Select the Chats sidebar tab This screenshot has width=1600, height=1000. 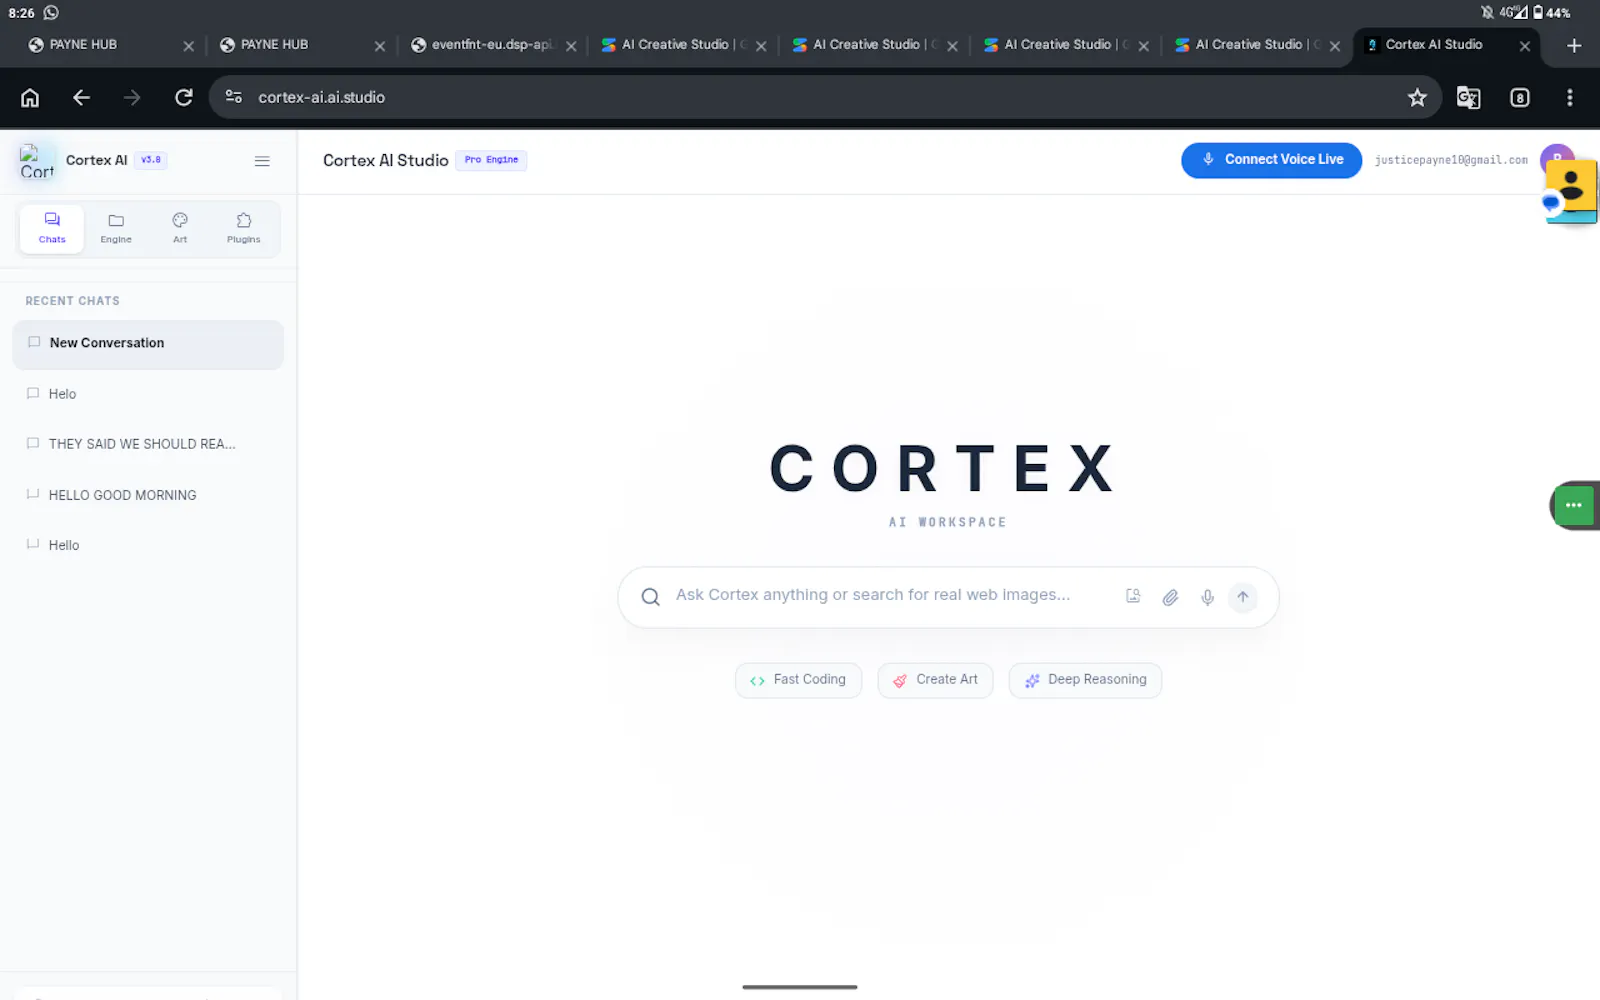point(52,228)
